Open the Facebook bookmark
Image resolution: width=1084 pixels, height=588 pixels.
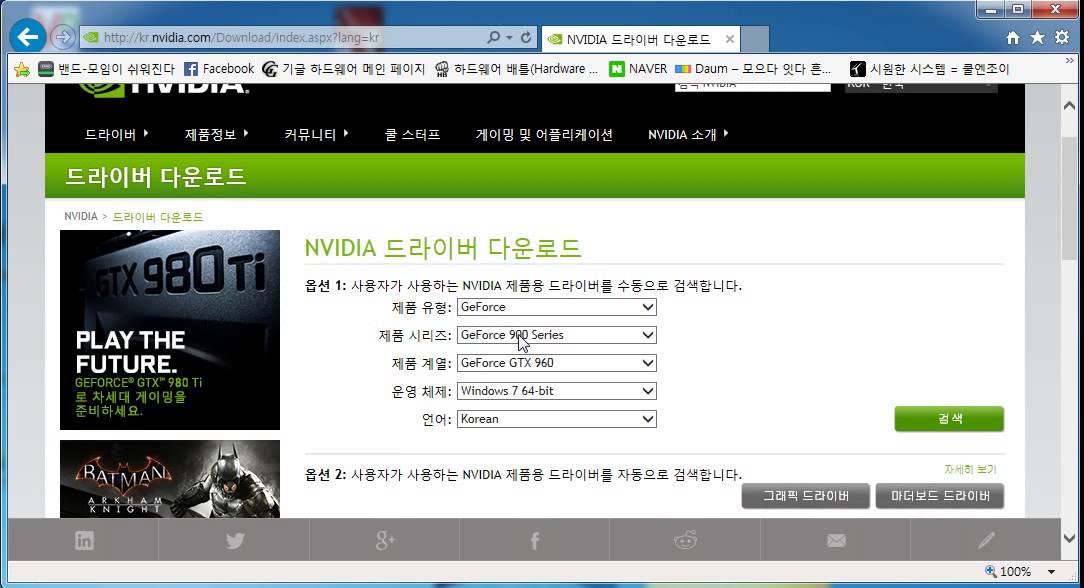tap(219, 69)
